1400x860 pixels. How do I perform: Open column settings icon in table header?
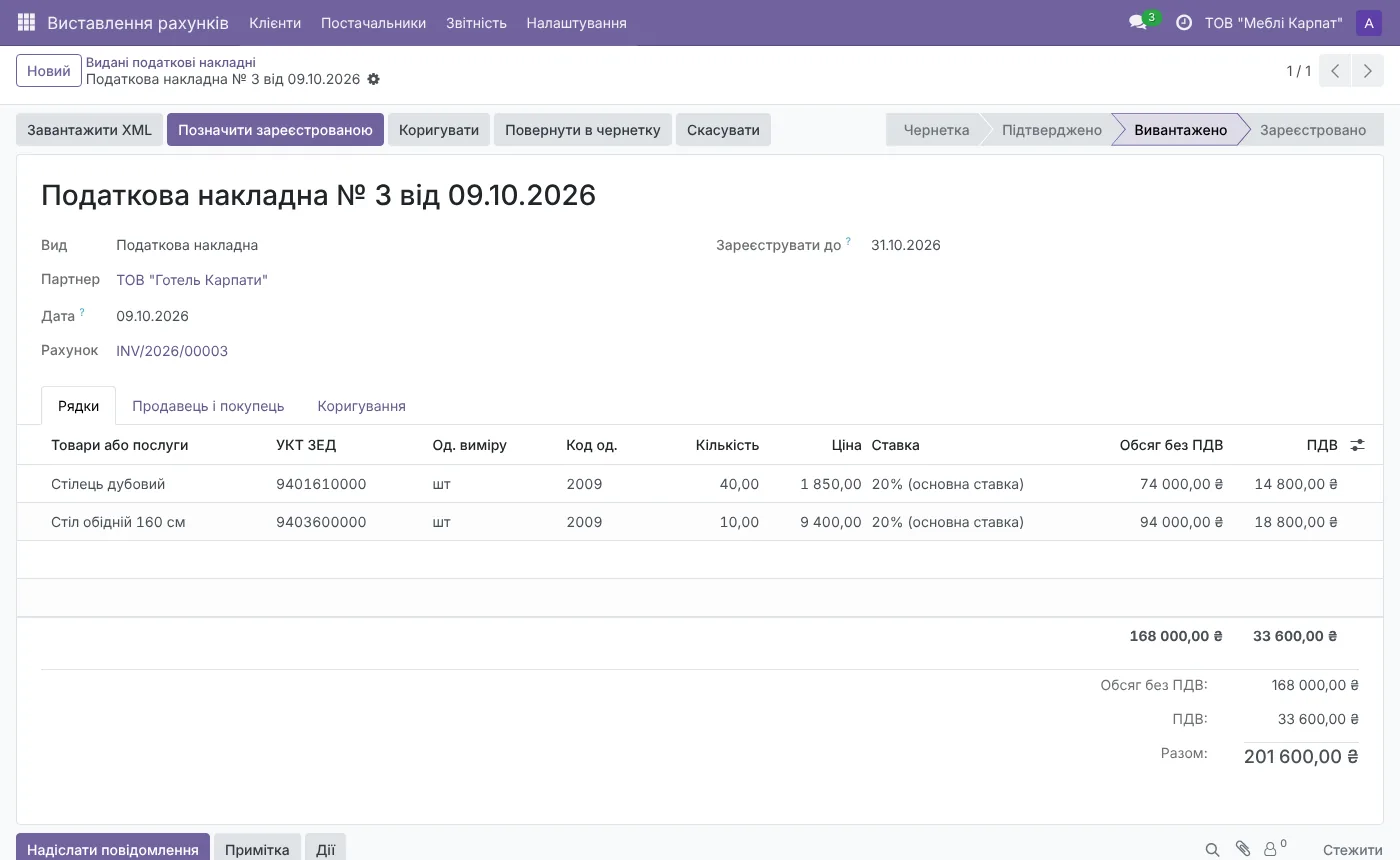(x=1357, y=445)
